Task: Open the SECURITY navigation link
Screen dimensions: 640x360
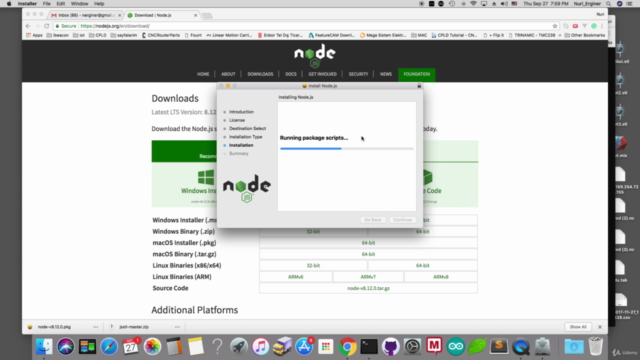Action: (x=358, y=74)
